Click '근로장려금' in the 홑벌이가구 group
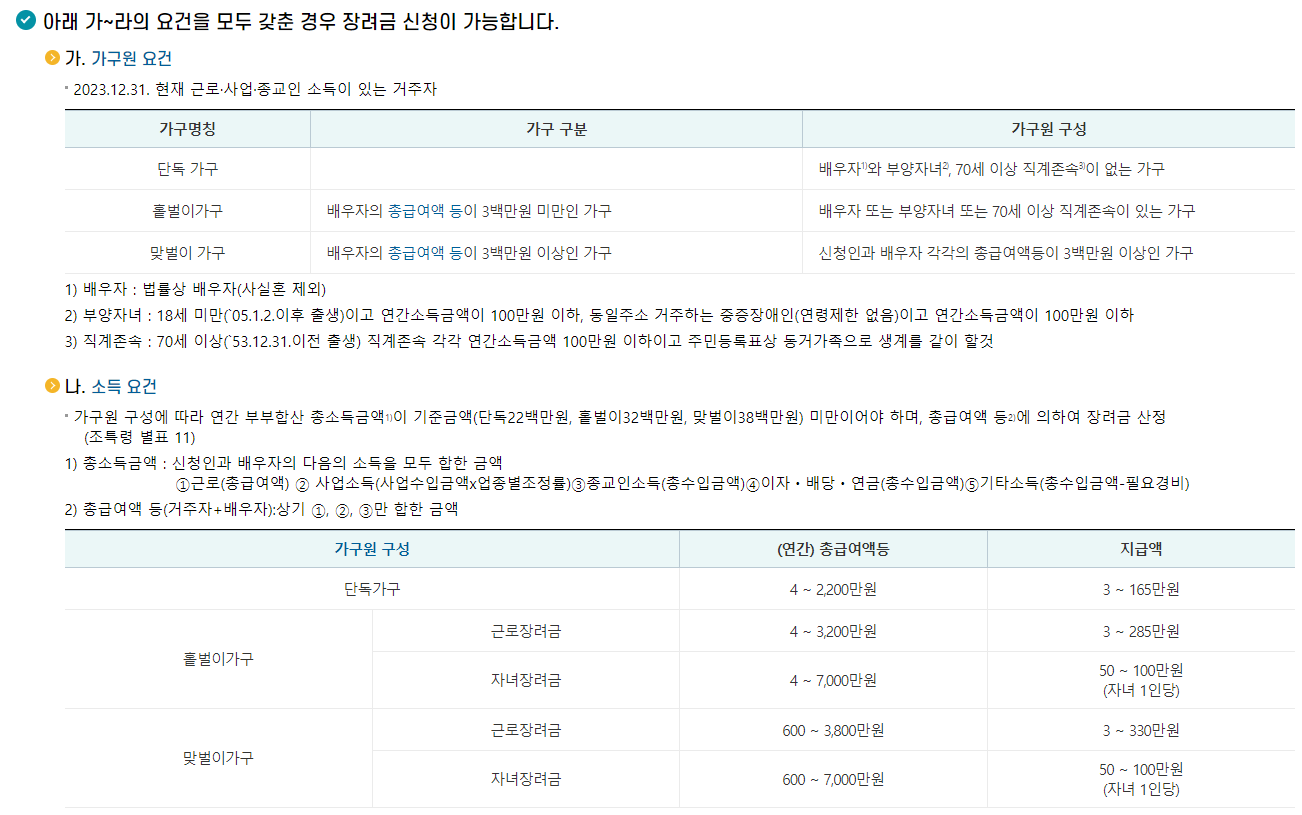This screenshot has width=1302, height=815. (x=526, y=631)
